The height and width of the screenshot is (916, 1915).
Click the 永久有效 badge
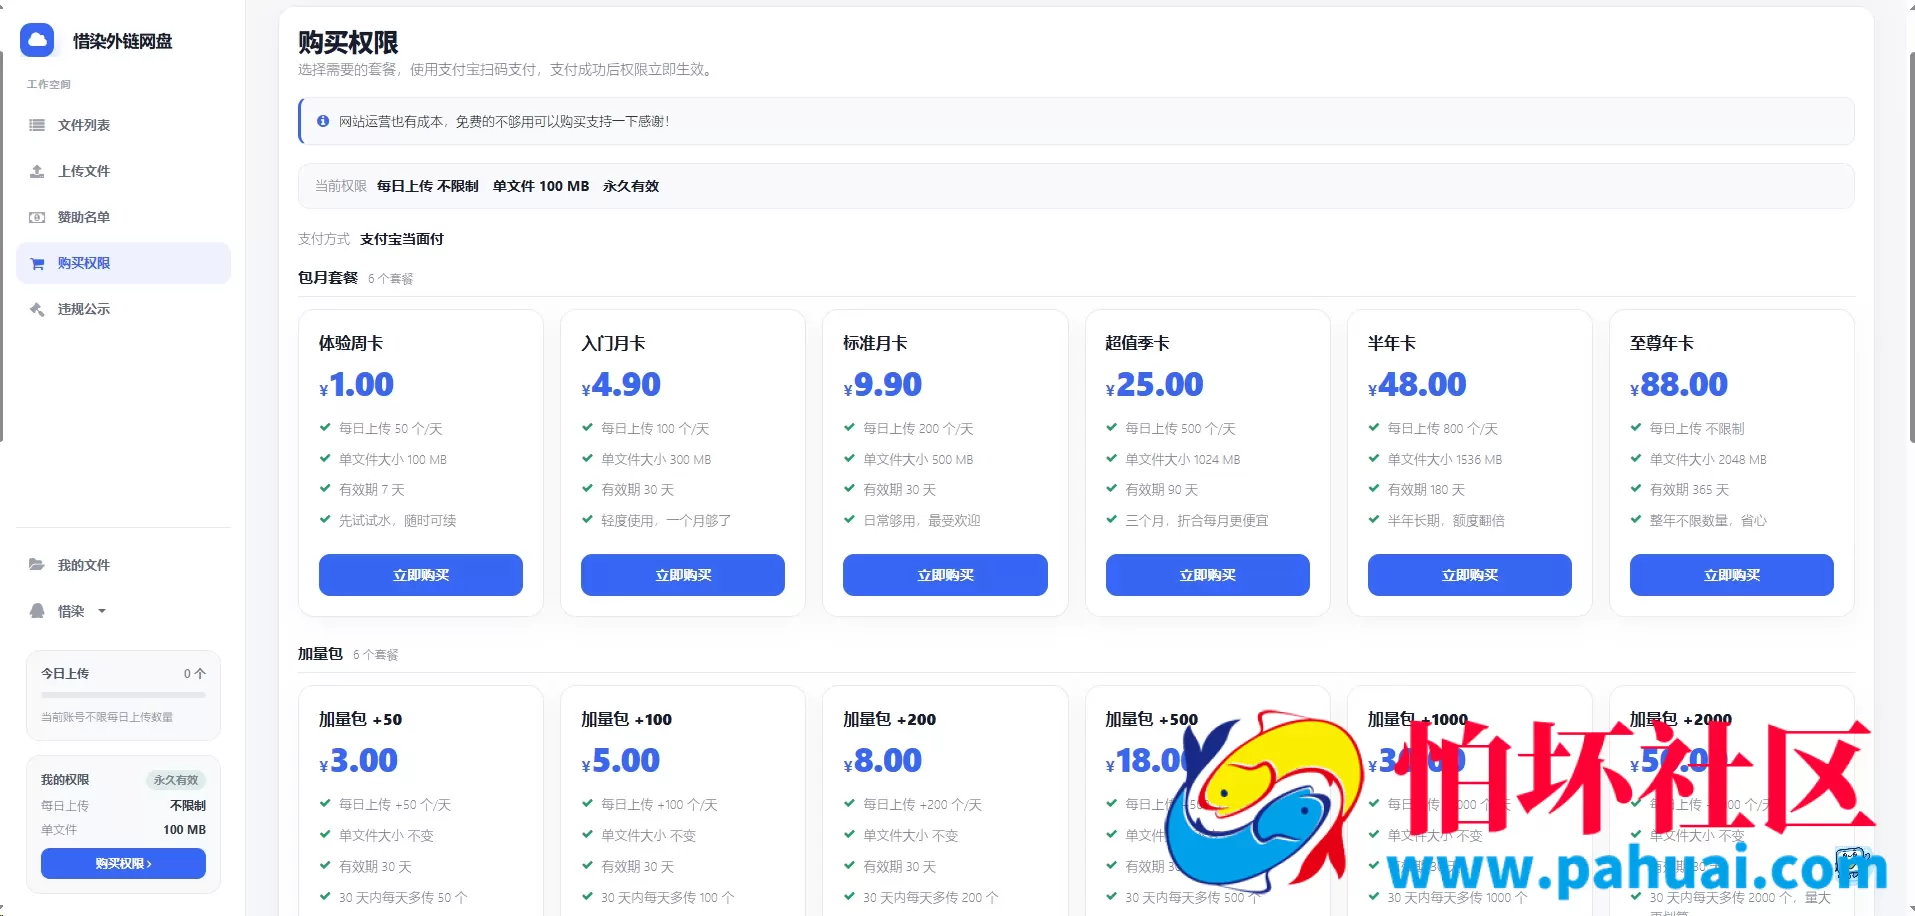click(176, 780)
